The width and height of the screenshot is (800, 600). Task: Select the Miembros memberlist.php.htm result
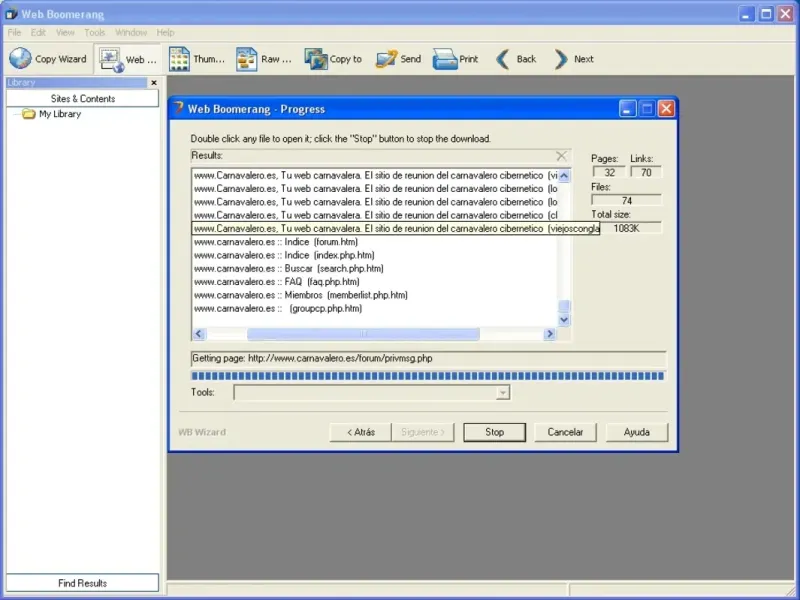(301, 295)
